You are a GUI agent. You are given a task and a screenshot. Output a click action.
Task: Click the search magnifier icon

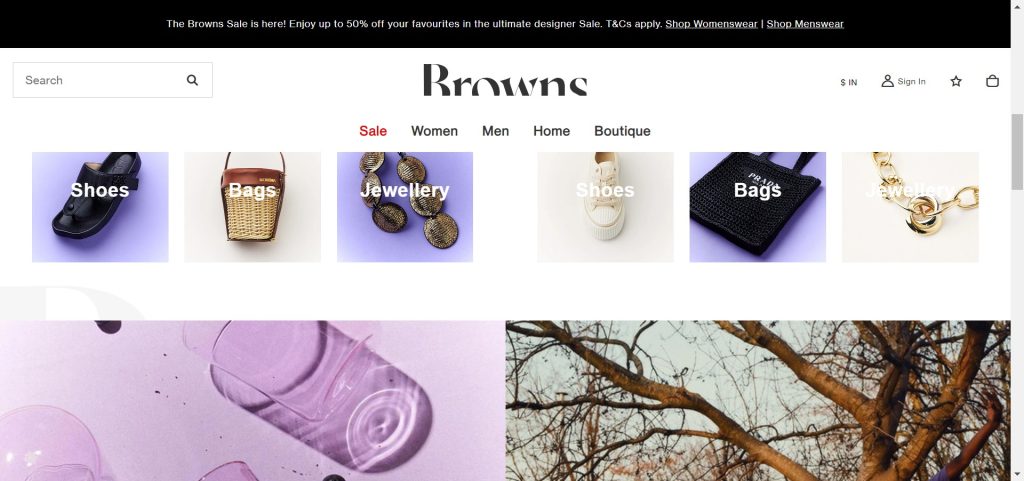pyautogui.click(x=192, y=80)
